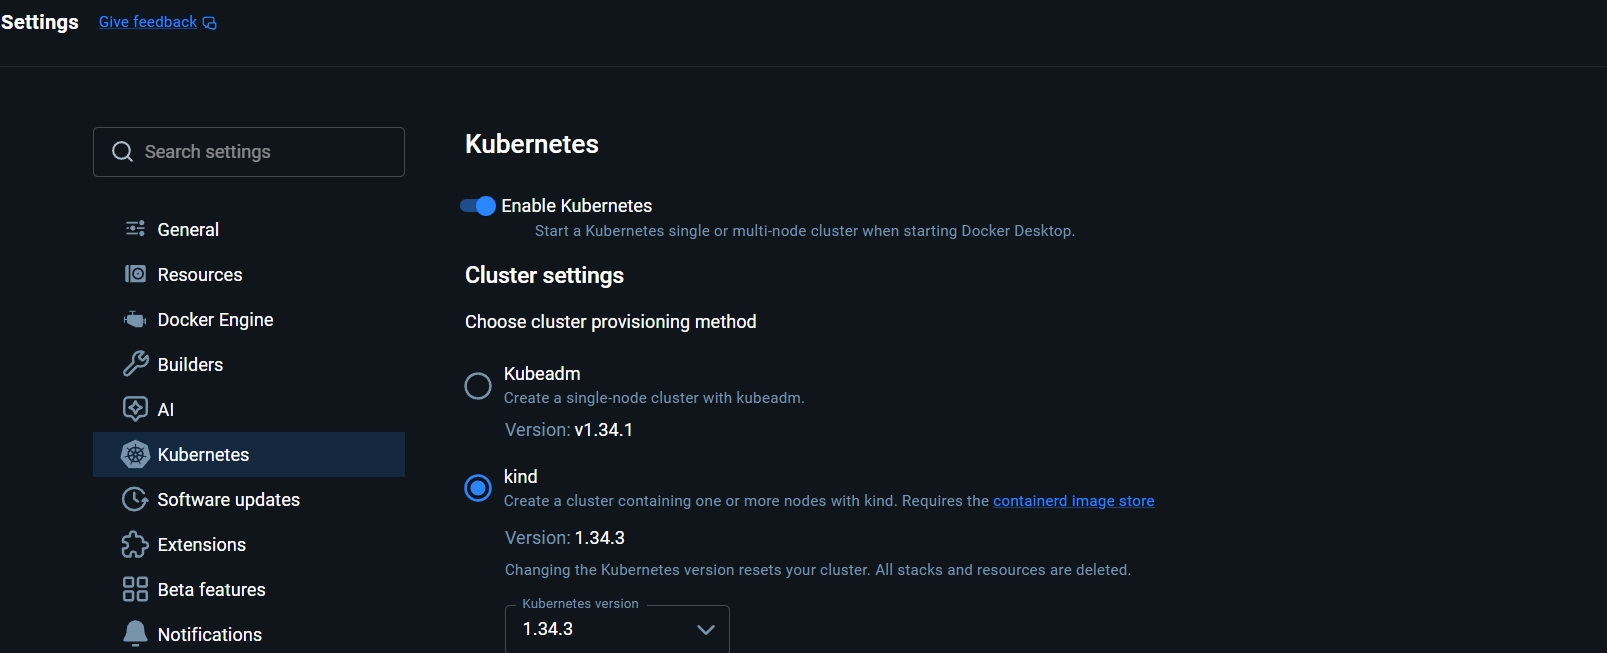
Task: Click the Builders wrench icon
Action: pyautogui.click(x=135, y=364)
